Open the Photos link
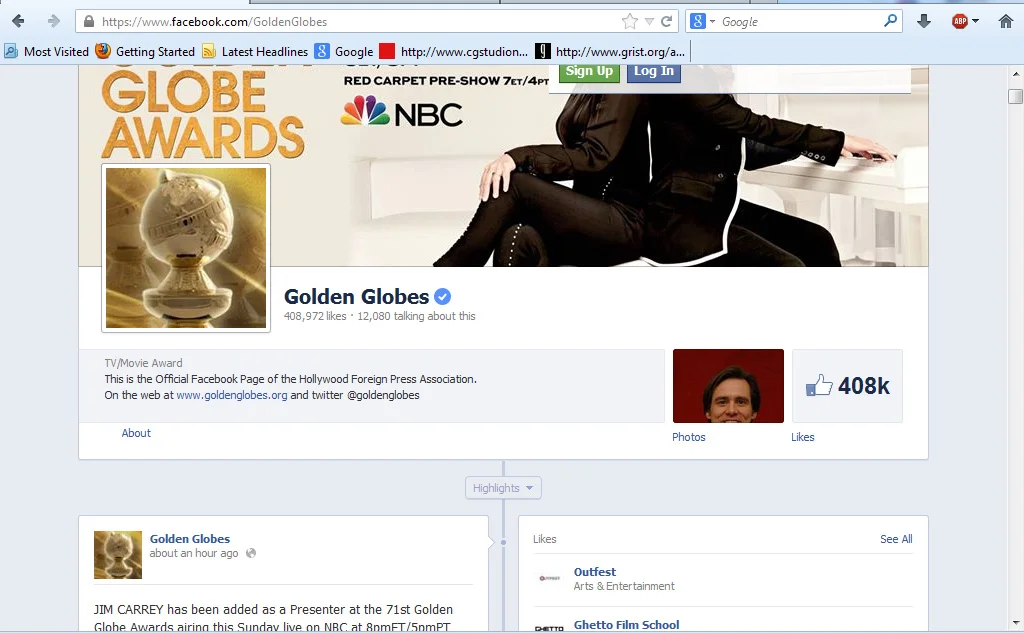1024x633 pixels. (689, 437)
